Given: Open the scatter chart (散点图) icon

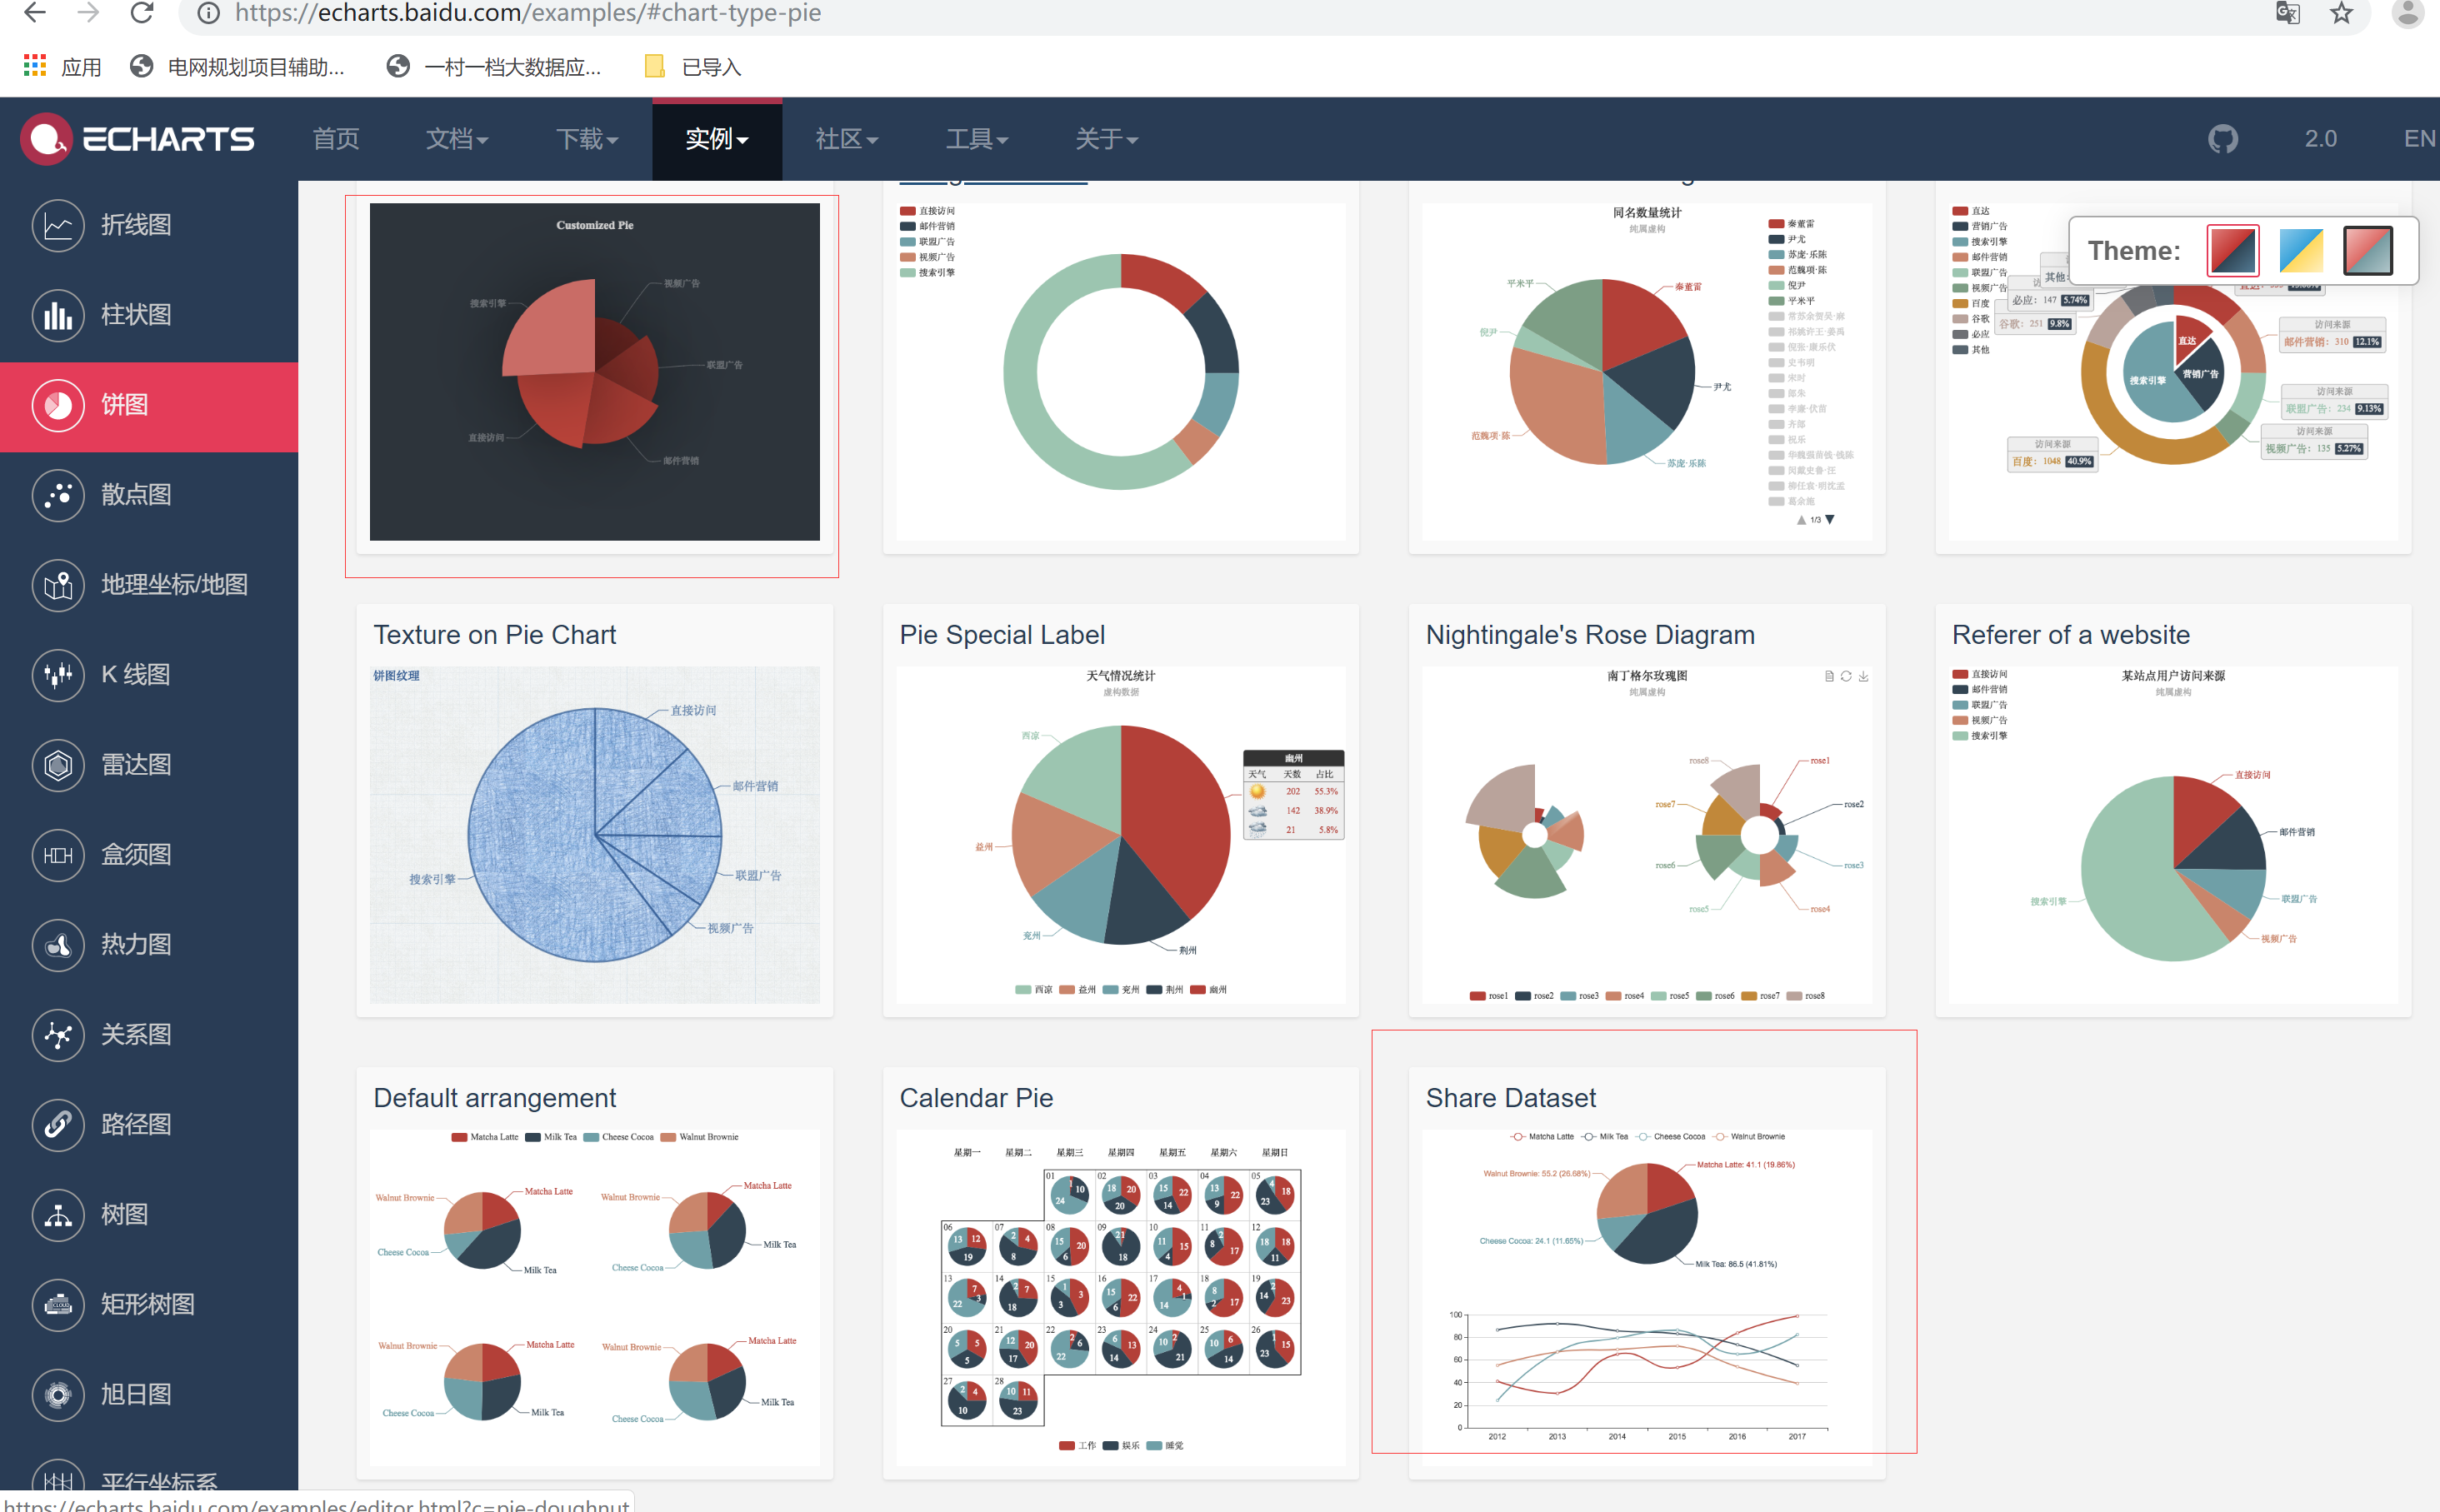Looking at the screenshot, I should coord(58,495).
